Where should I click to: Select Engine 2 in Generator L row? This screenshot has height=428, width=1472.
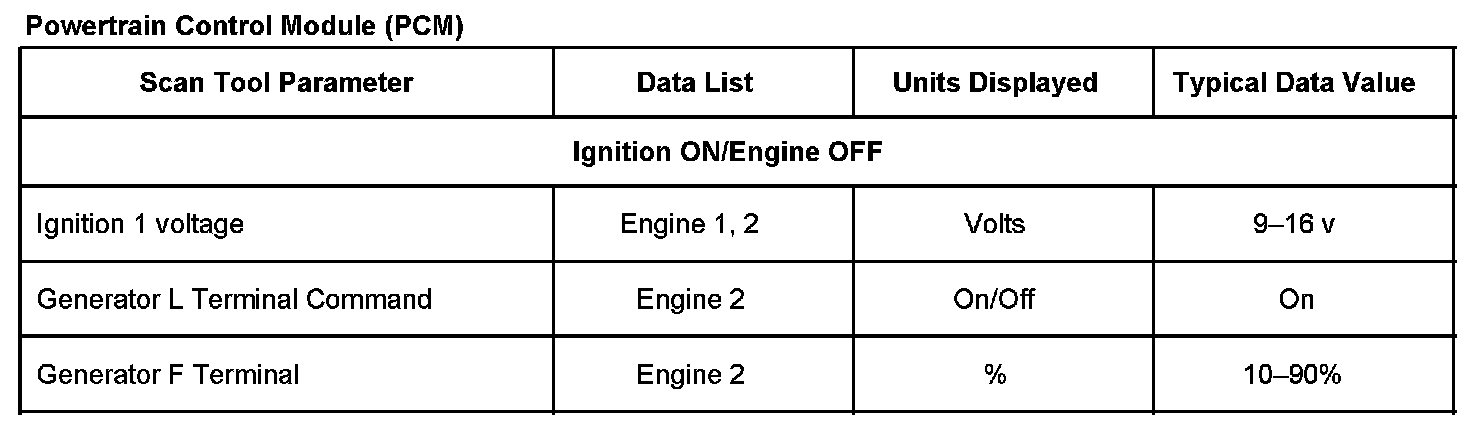tap(690, 299)
